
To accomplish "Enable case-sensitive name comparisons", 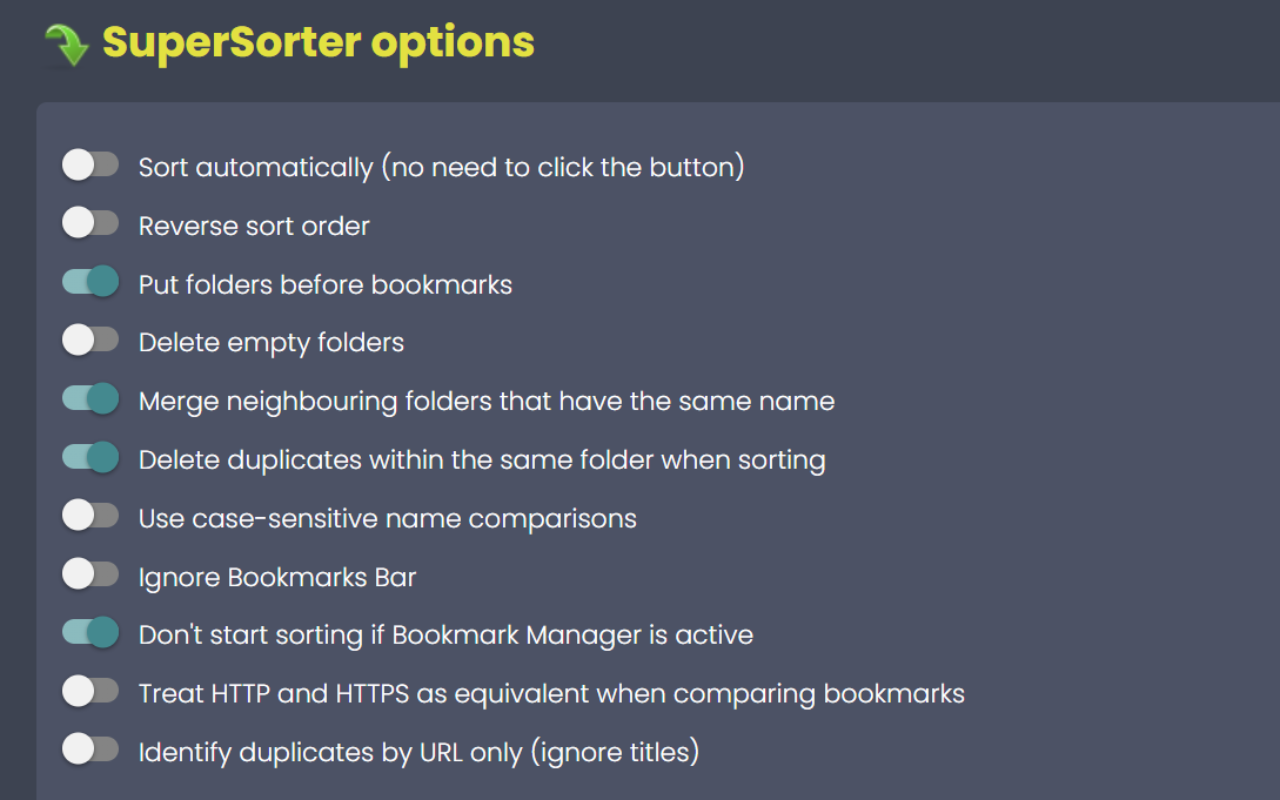I will 91,515.
